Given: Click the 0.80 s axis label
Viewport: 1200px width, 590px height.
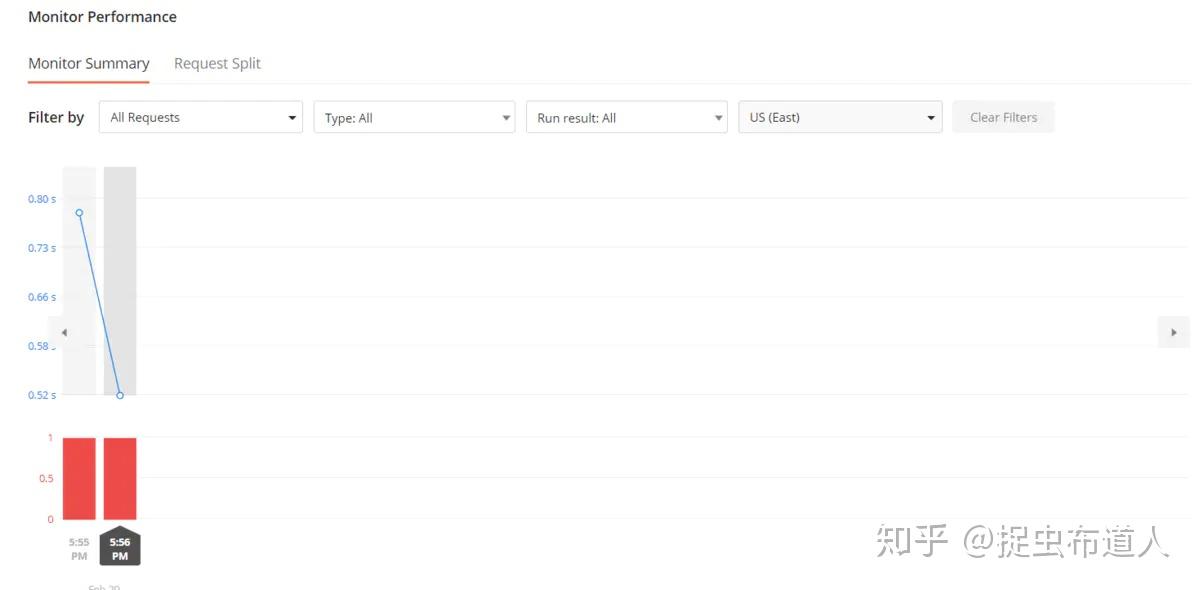Looking at the screenshot, I should [x=40, y=198].
